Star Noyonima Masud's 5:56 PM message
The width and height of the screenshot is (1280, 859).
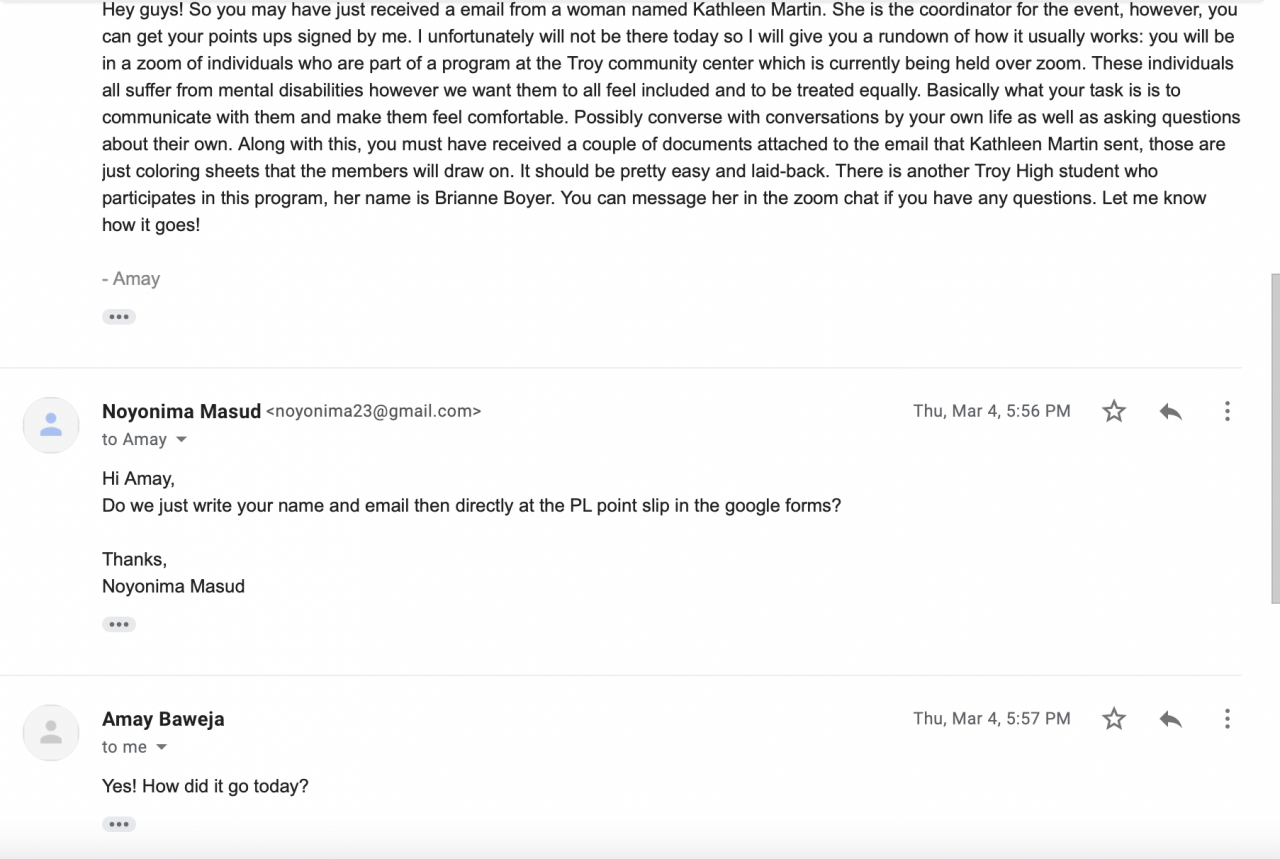pyautogui.click(x=1114, y=411)
